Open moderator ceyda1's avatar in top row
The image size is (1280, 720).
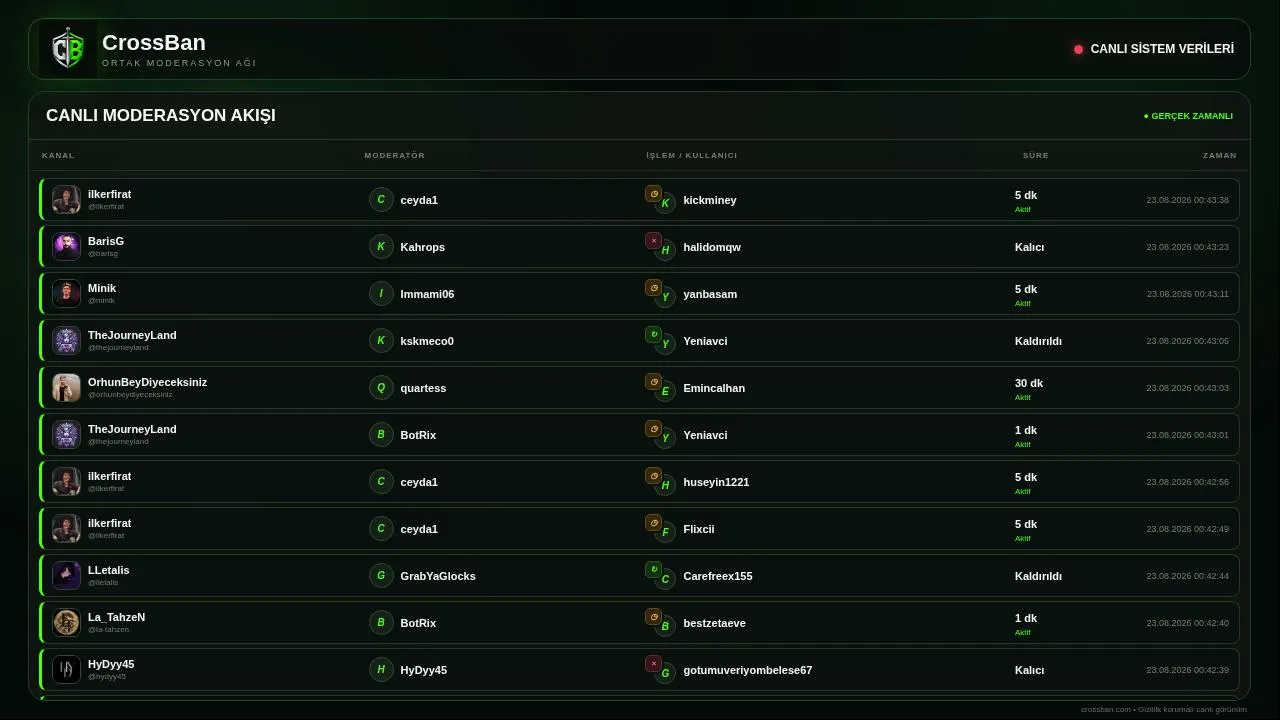(x=381, y=200)
